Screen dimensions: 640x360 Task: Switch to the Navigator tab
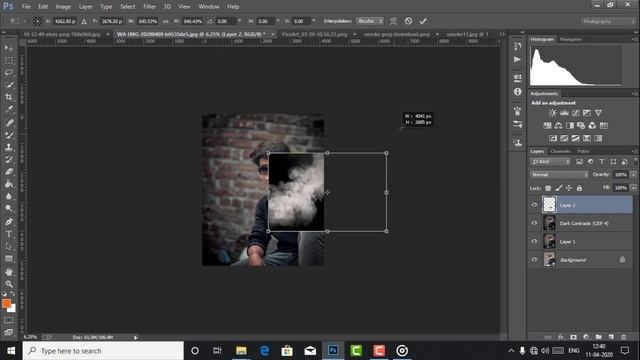coord(571,39)
